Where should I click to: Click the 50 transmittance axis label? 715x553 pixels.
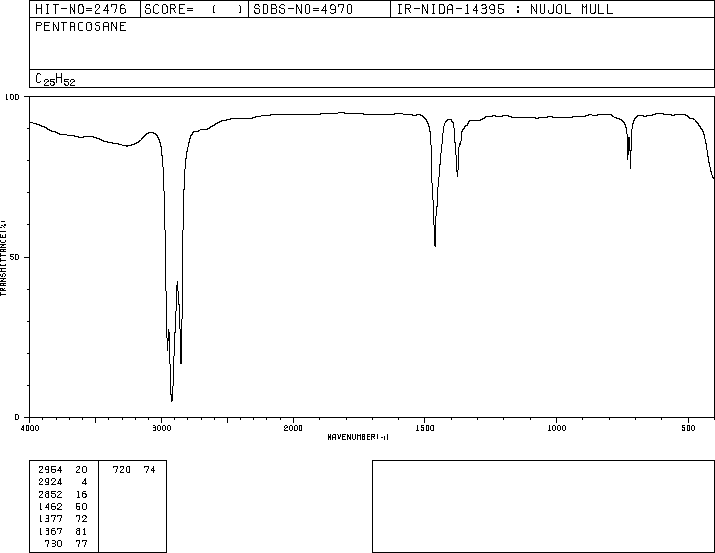click(15, 257)
